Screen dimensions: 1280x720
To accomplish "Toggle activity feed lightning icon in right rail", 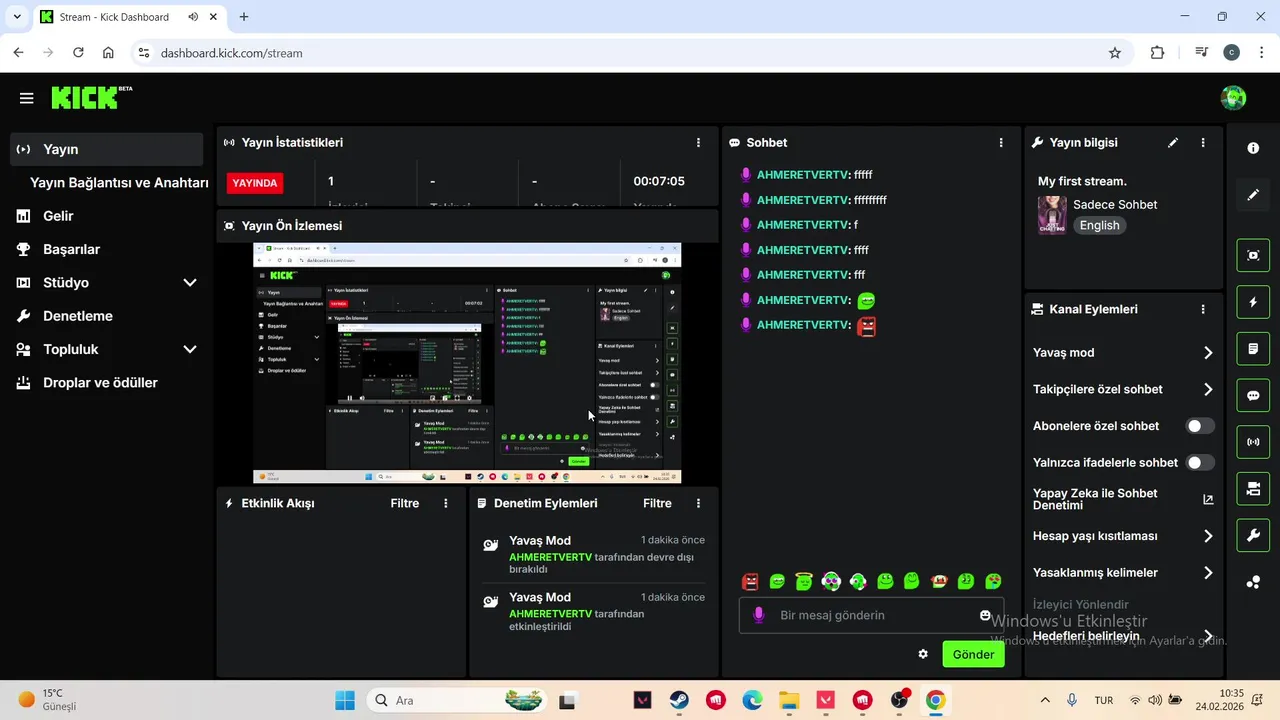I will [1253, 302].
